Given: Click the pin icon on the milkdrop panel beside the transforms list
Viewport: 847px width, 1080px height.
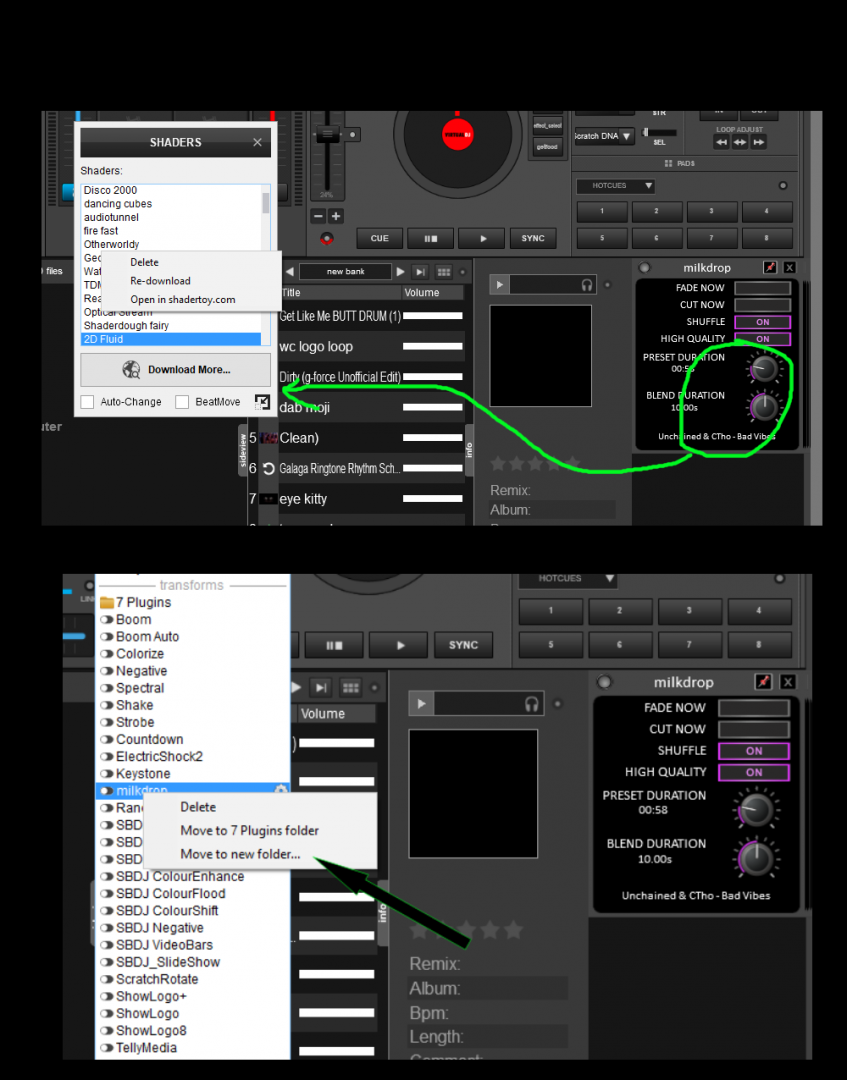Looking at the screenshot, I should pos(763,682).
